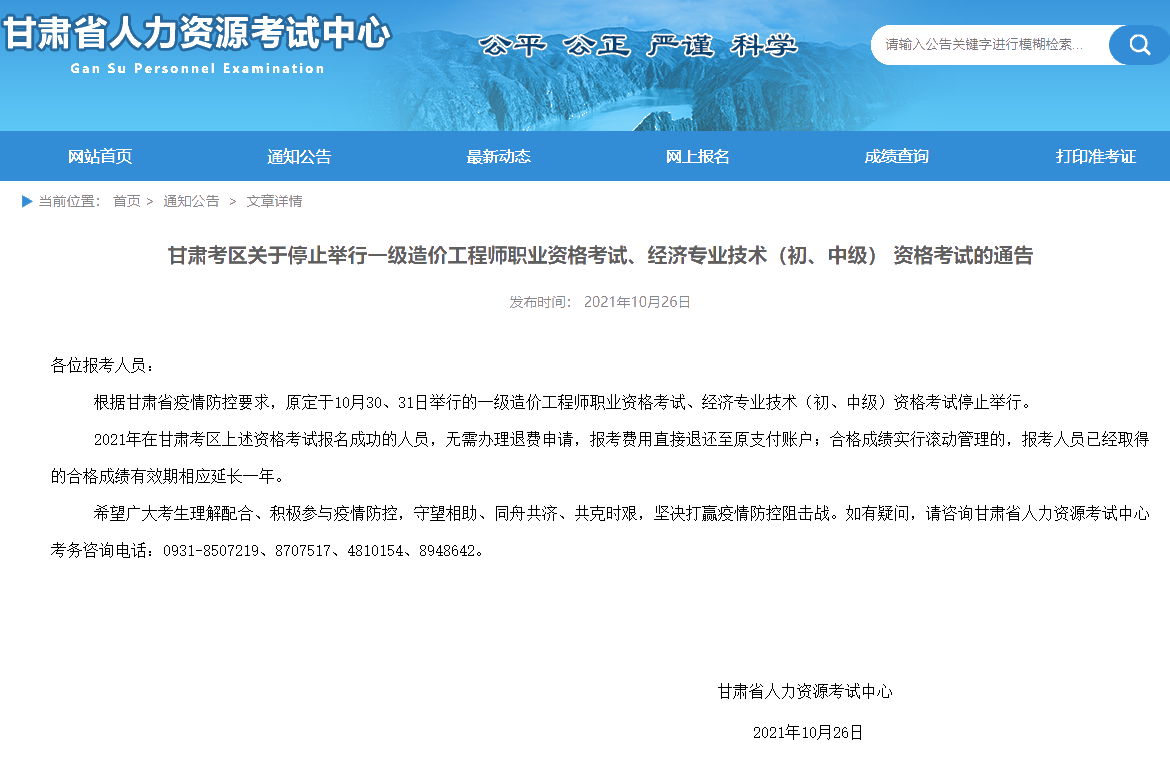Go to 最新动态 in the nav bar
This screenshot has width=1170, height=765.
coord(498,156)
